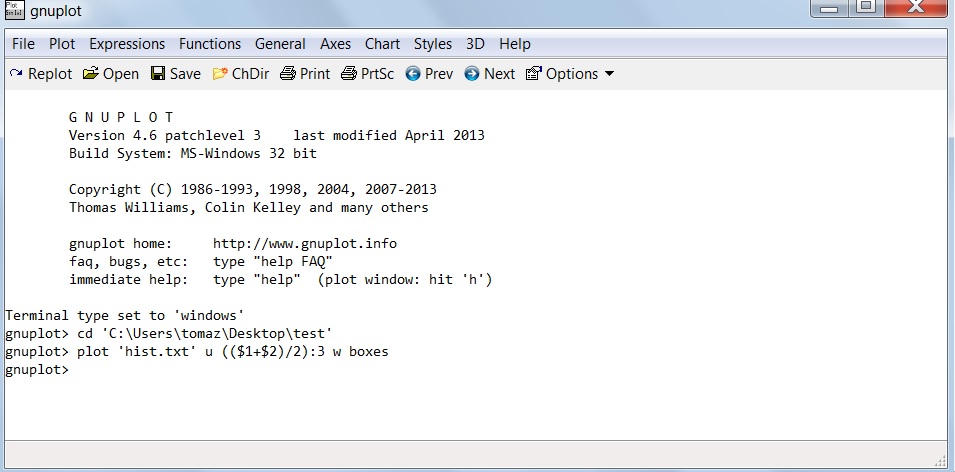Click the 'type "help FAQ"' text
Image resolution: width=955 pixels, height=472 pixels.
tap(273, 262)
